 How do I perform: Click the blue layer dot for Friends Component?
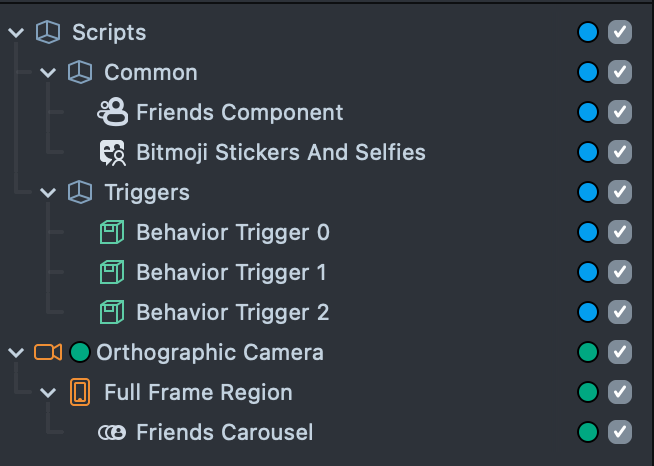(588, 112)
